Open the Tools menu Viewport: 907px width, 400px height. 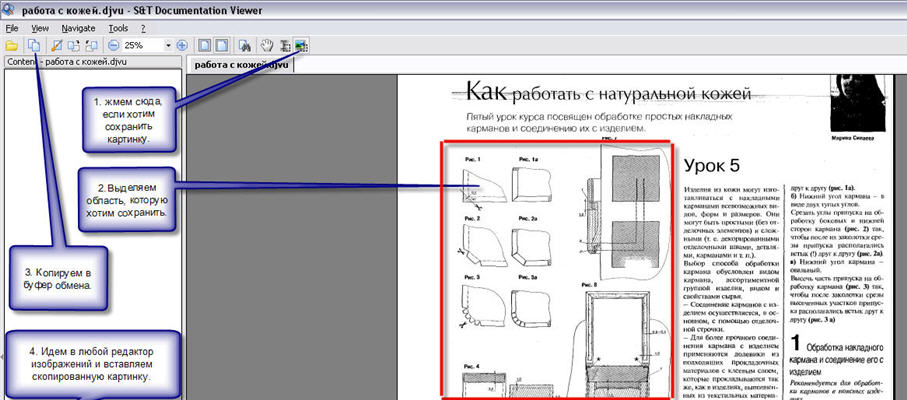(x=118, y=28)
